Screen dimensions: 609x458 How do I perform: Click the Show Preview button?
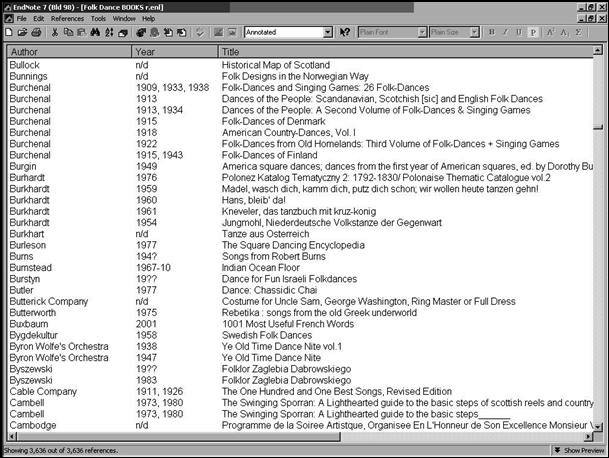click(579, 450)
